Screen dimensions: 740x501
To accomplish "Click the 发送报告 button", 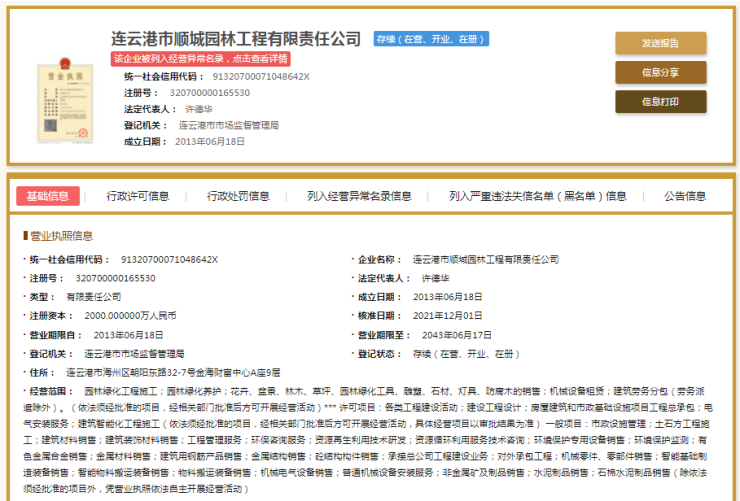I will [660, 43].
